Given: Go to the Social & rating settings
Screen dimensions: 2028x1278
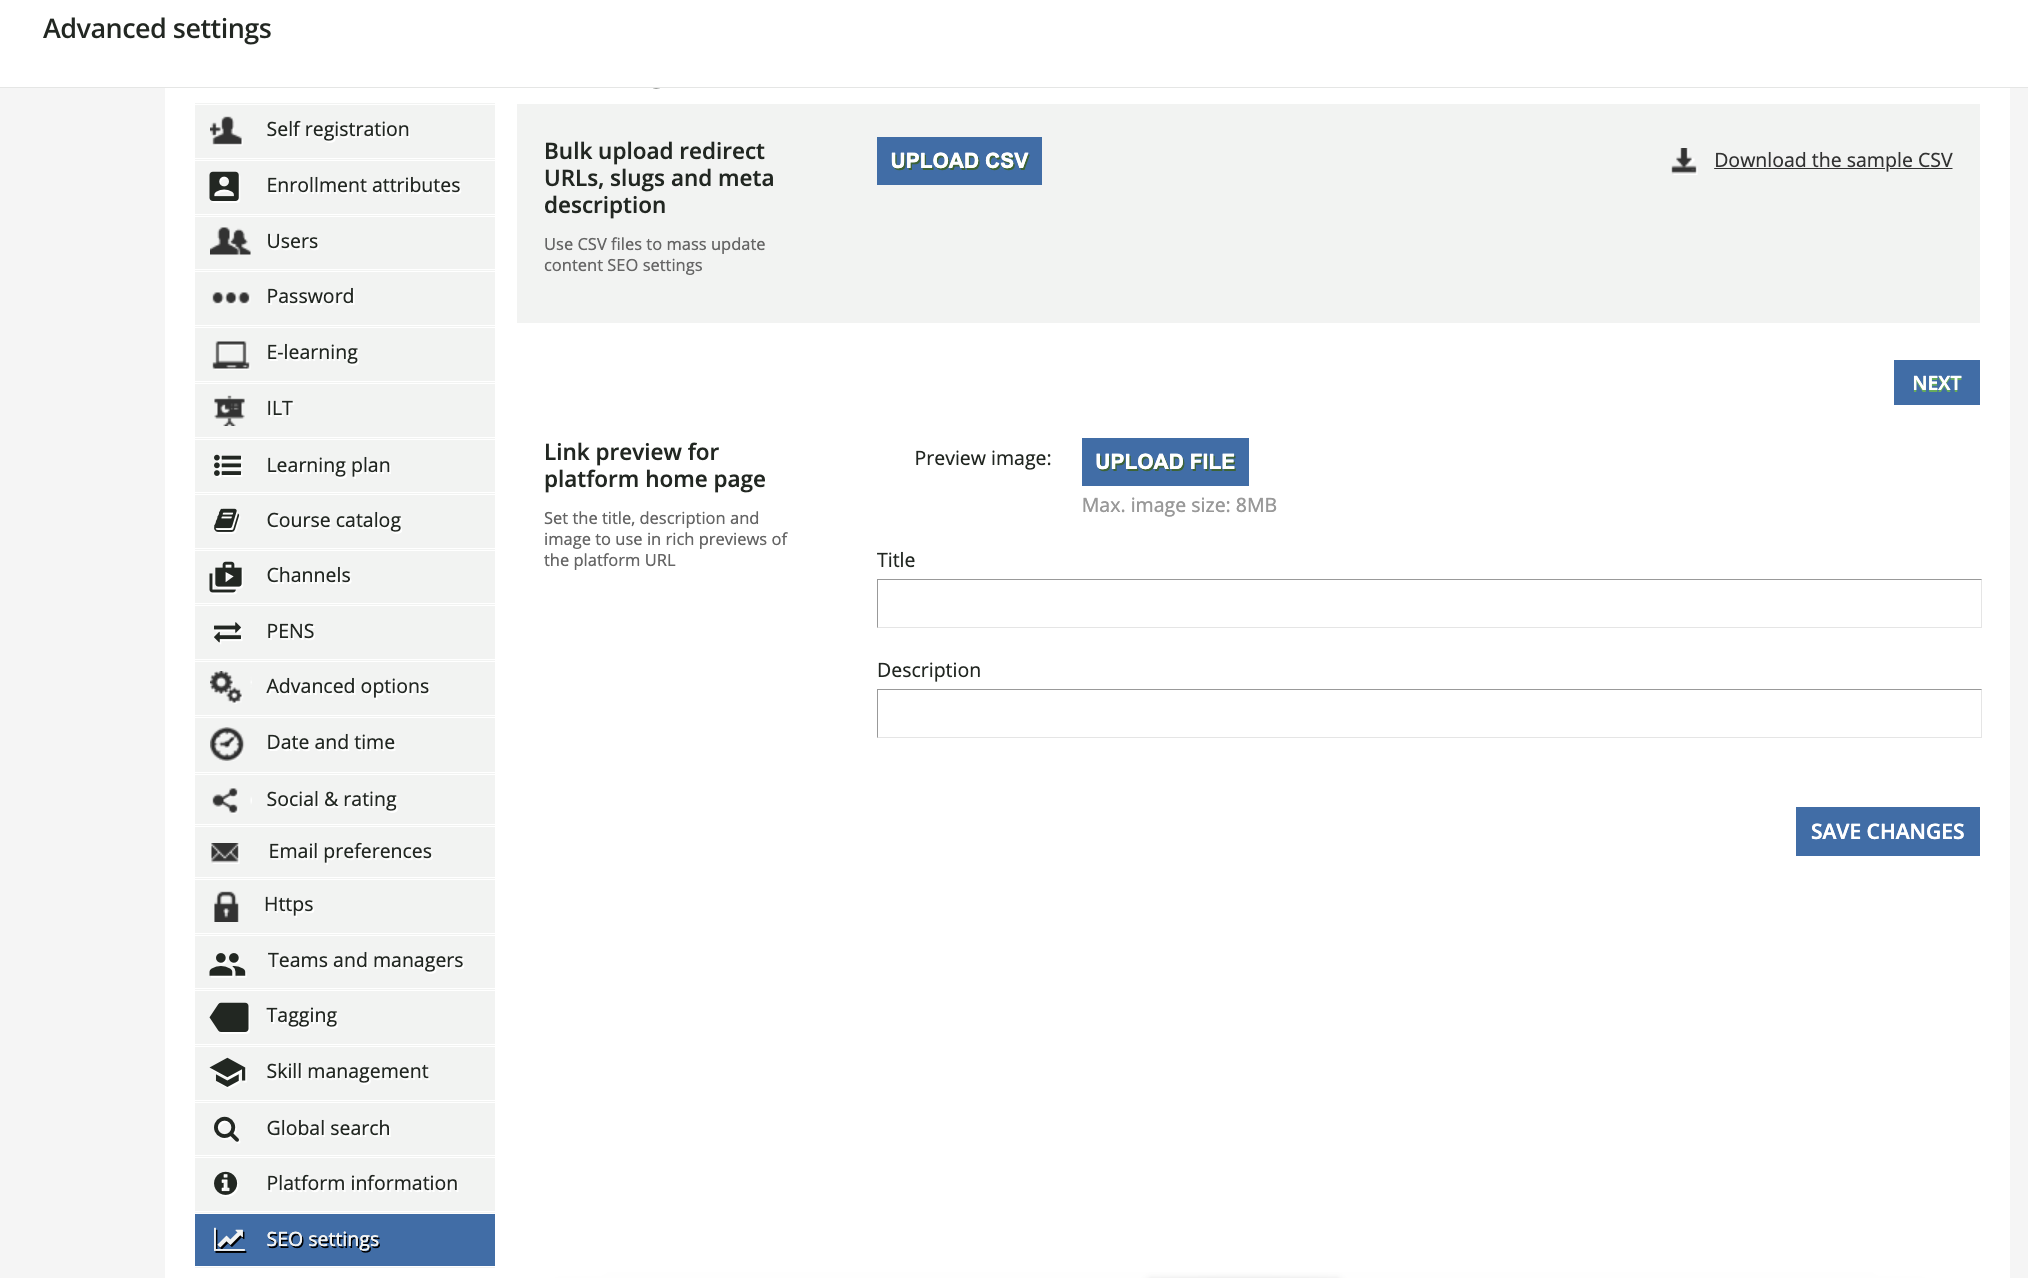Looking at the screenshot, I should point(331,799).
